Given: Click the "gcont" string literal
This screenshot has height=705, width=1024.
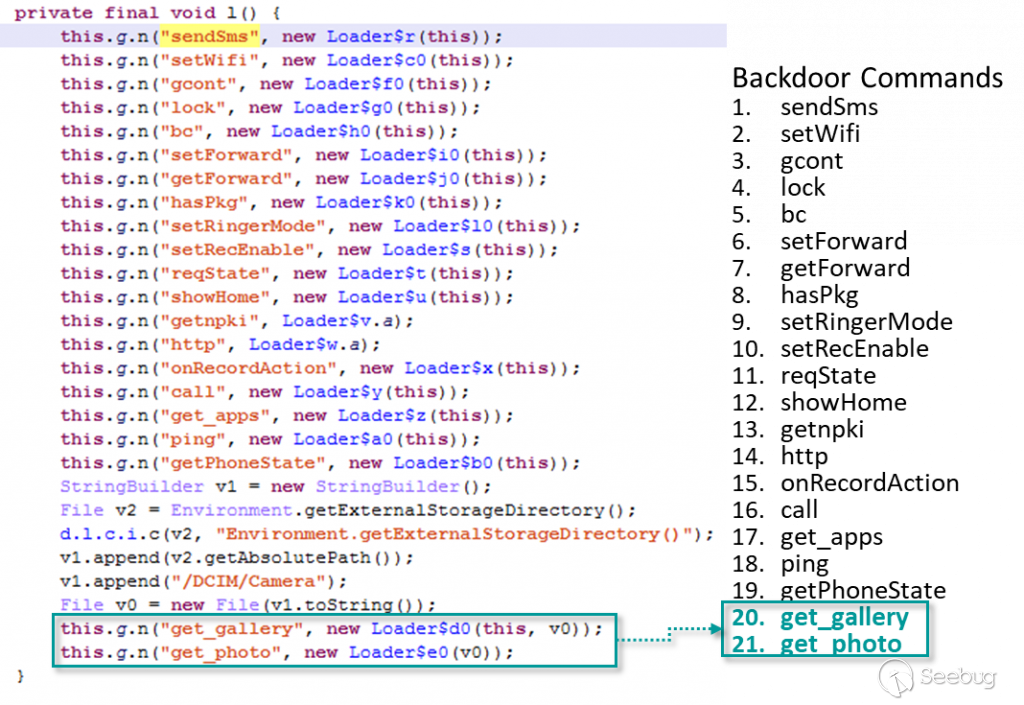Looking at the screenshot, I should (x=199, y=84).
